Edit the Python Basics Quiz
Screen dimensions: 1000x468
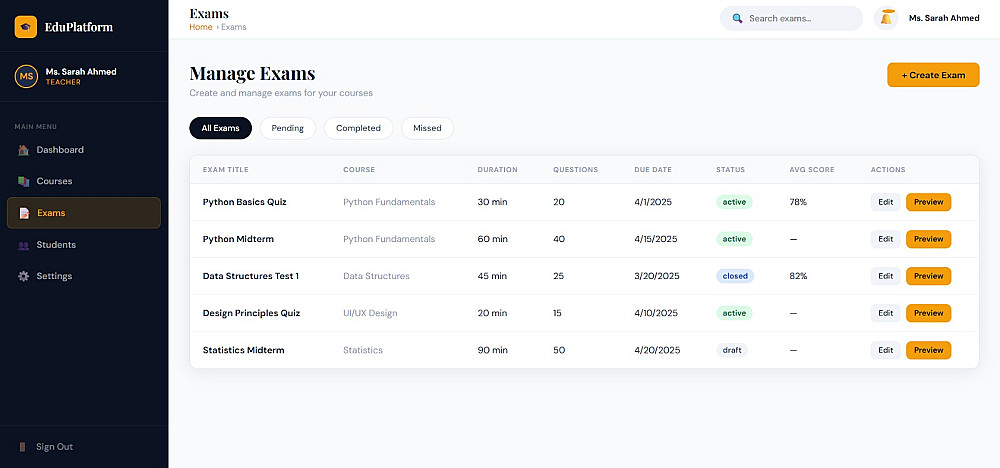point(886,202)
